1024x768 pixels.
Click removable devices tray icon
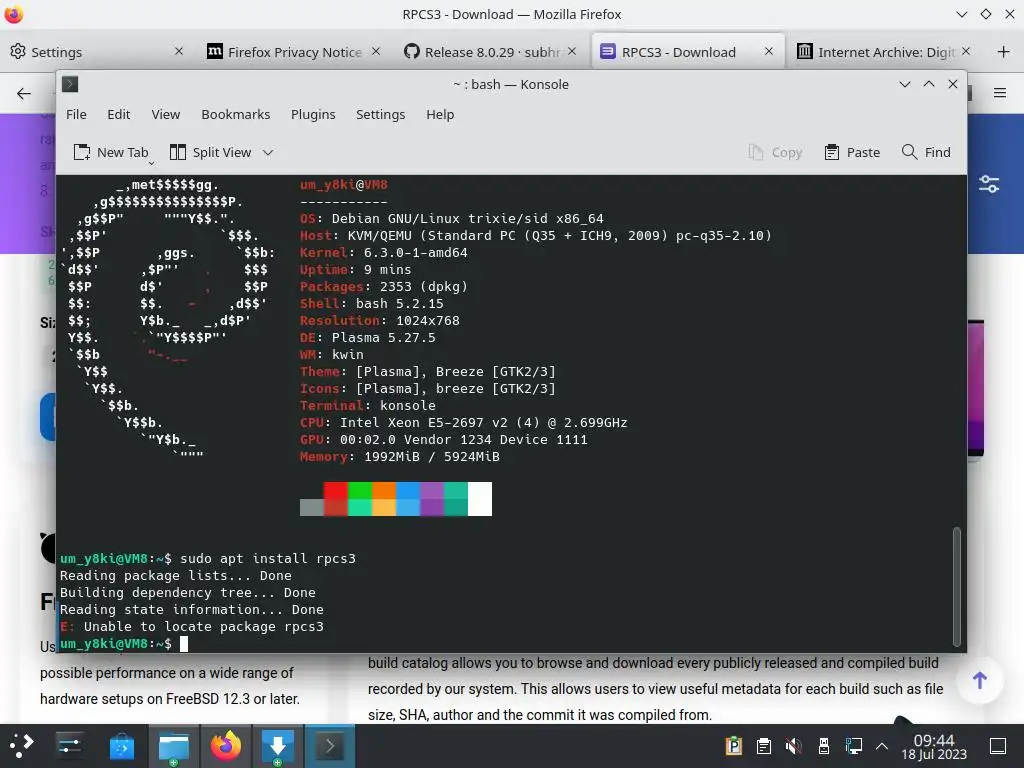(x=824, y=746)
